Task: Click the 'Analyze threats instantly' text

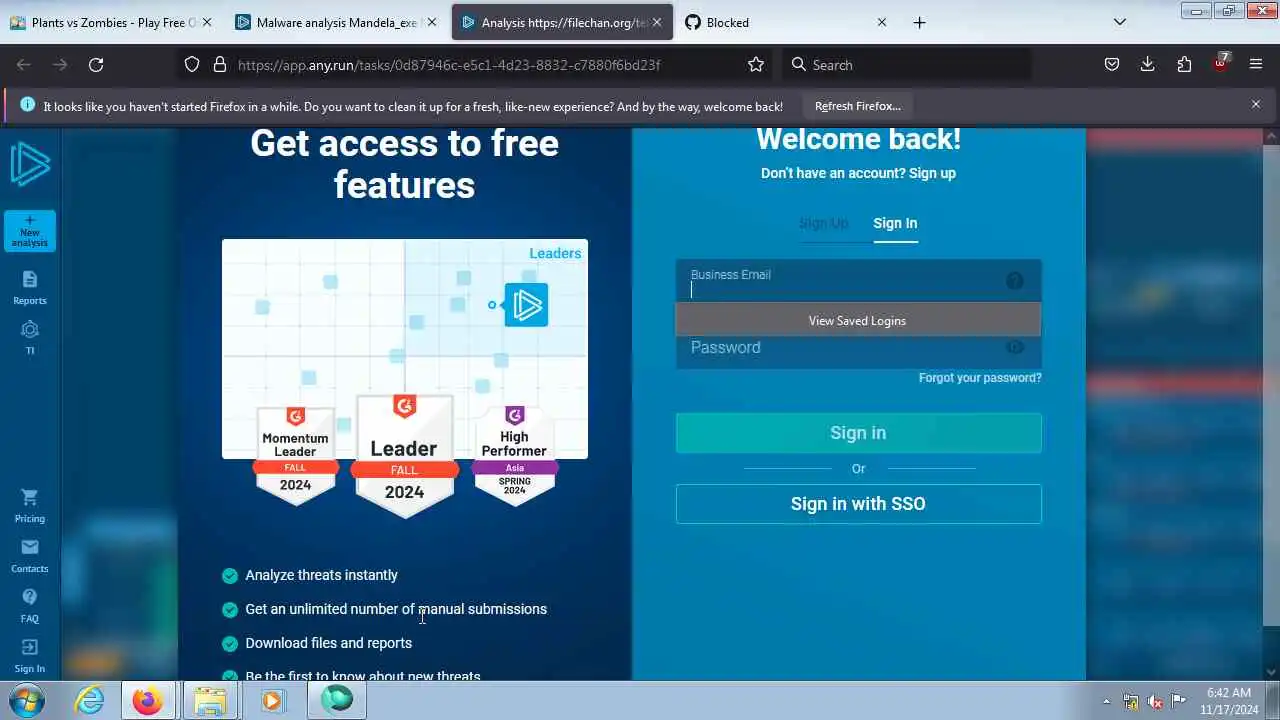Action: [x=321, y=575]
